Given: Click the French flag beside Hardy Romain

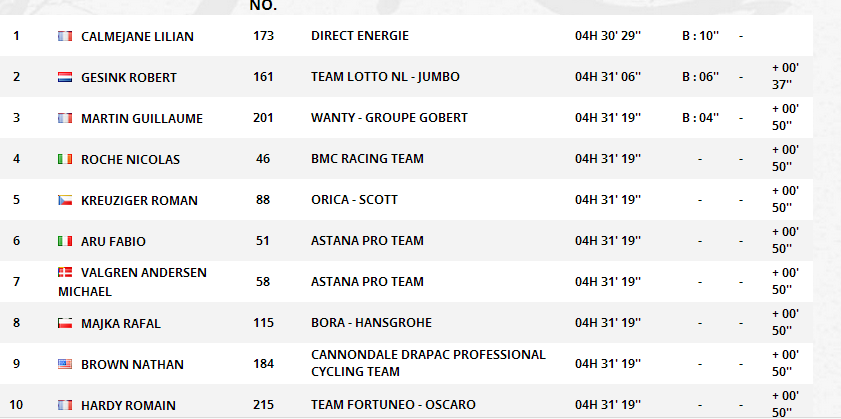Looking at the screenshot, I should pyautogui.click(x=65, y=405).
